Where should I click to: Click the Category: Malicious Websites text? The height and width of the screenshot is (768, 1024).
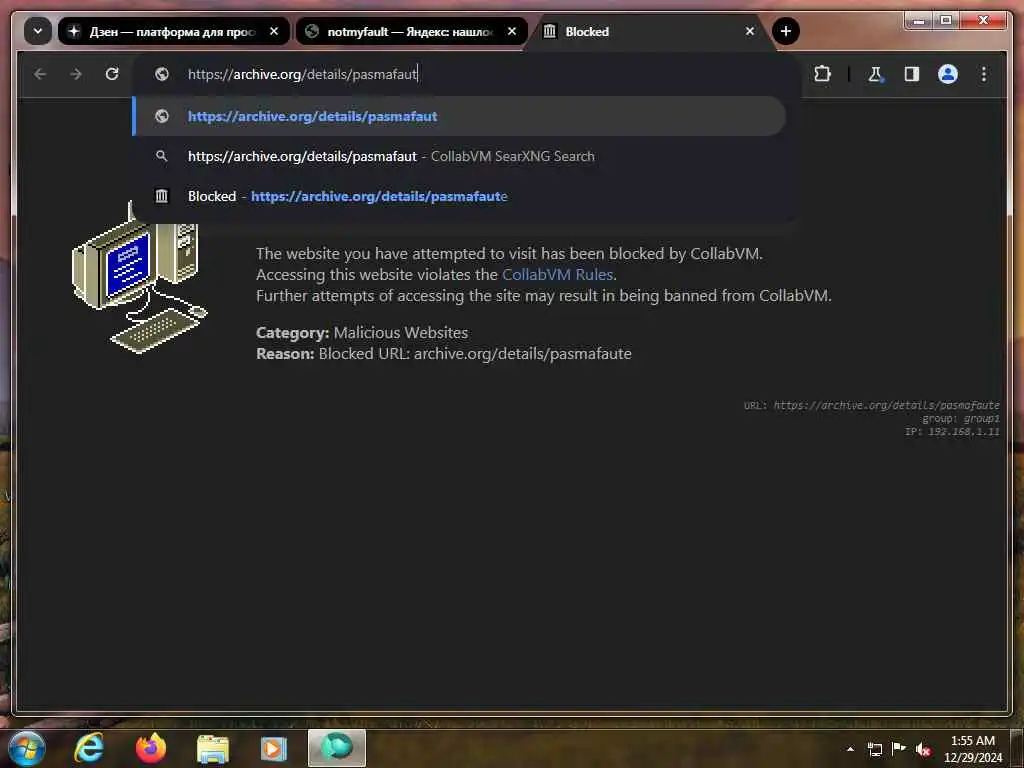[362, 332]
